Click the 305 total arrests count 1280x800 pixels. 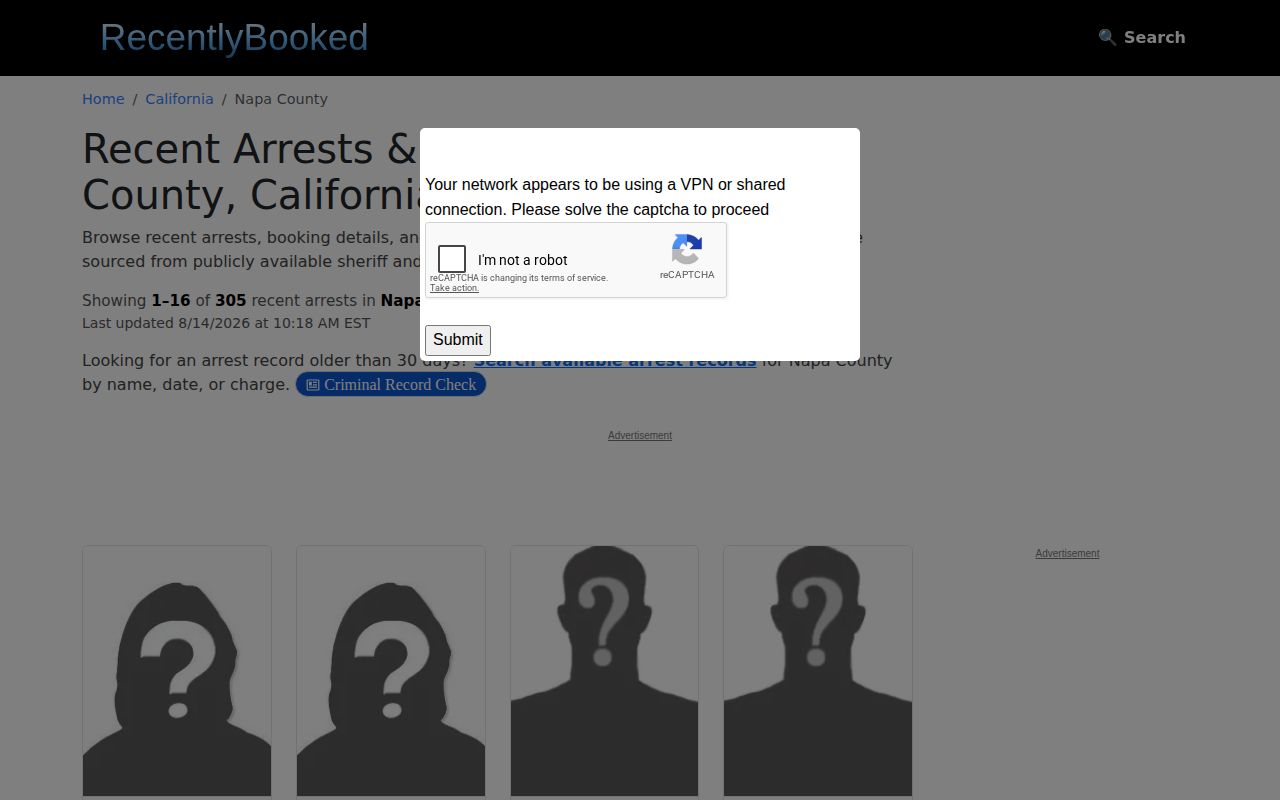coord(230,300)
